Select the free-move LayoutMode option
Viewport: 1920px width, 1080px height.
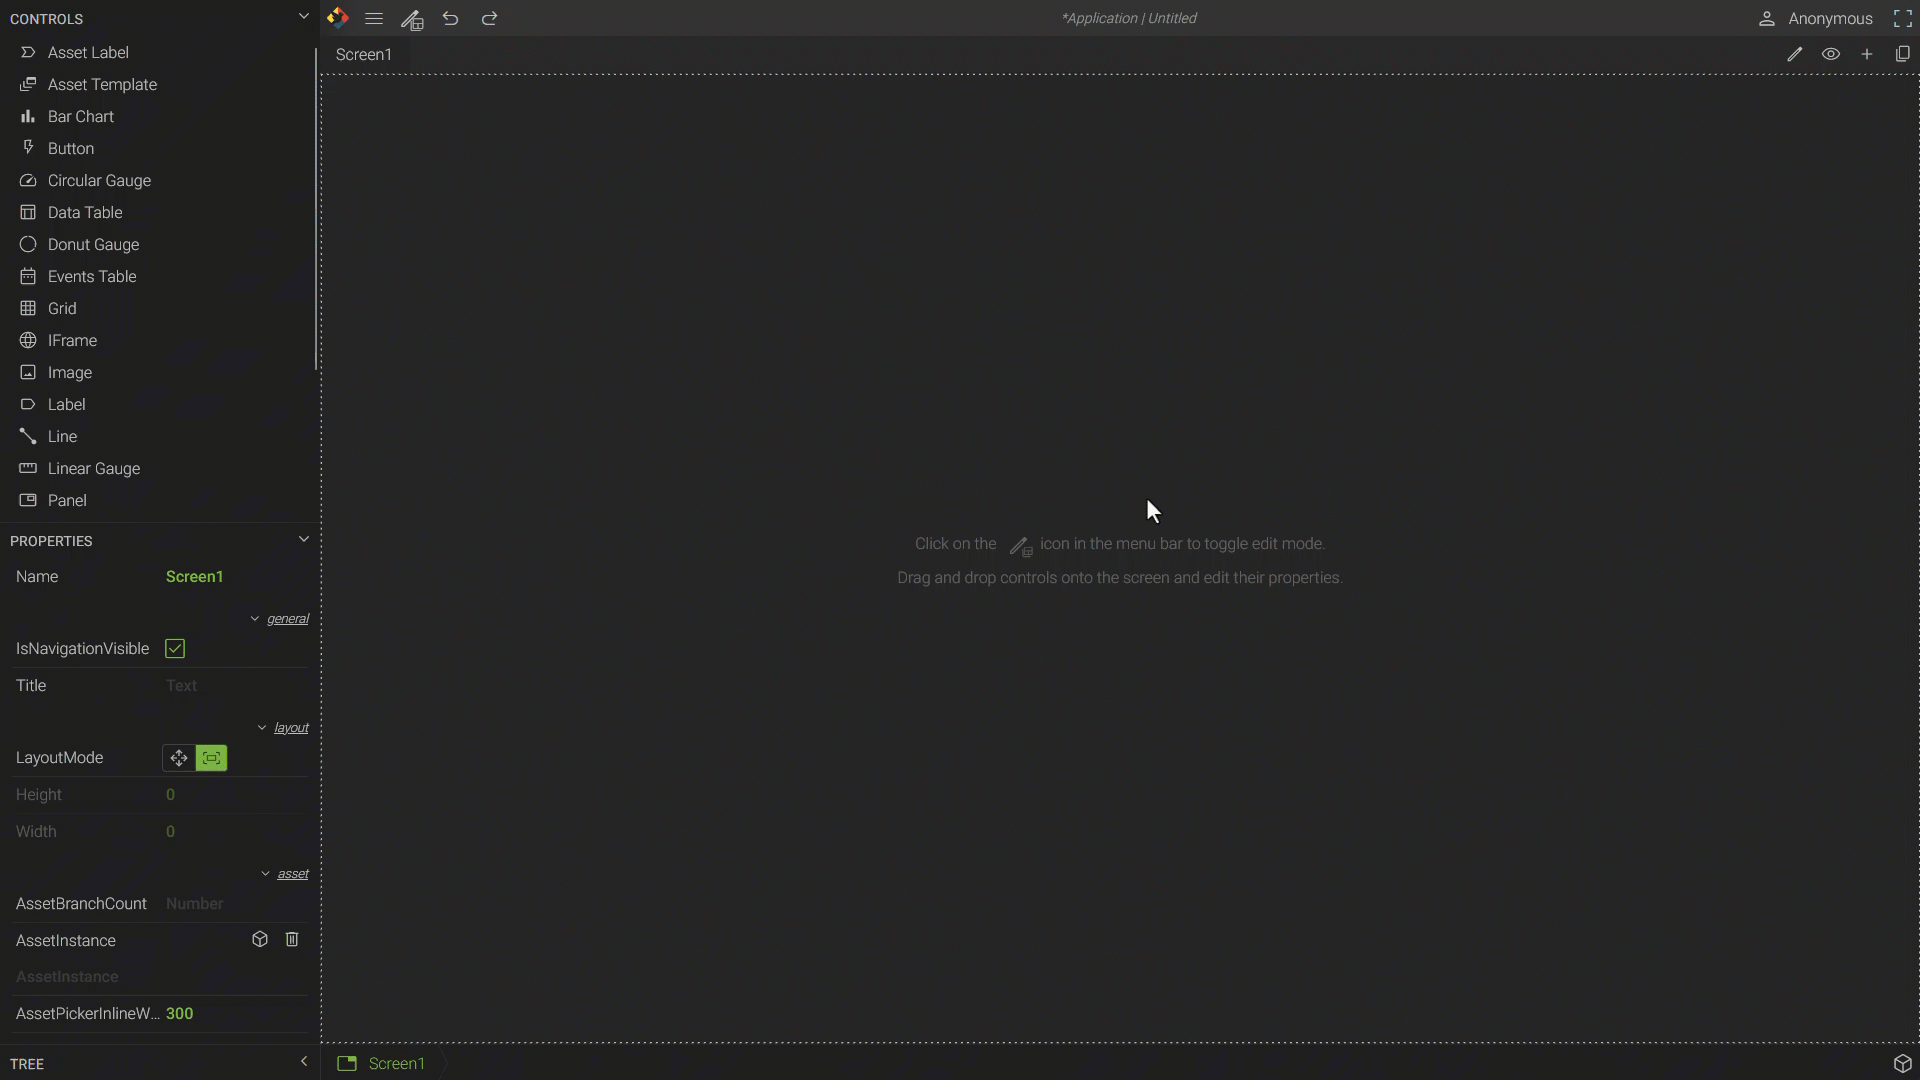click(x=179, y=758)
